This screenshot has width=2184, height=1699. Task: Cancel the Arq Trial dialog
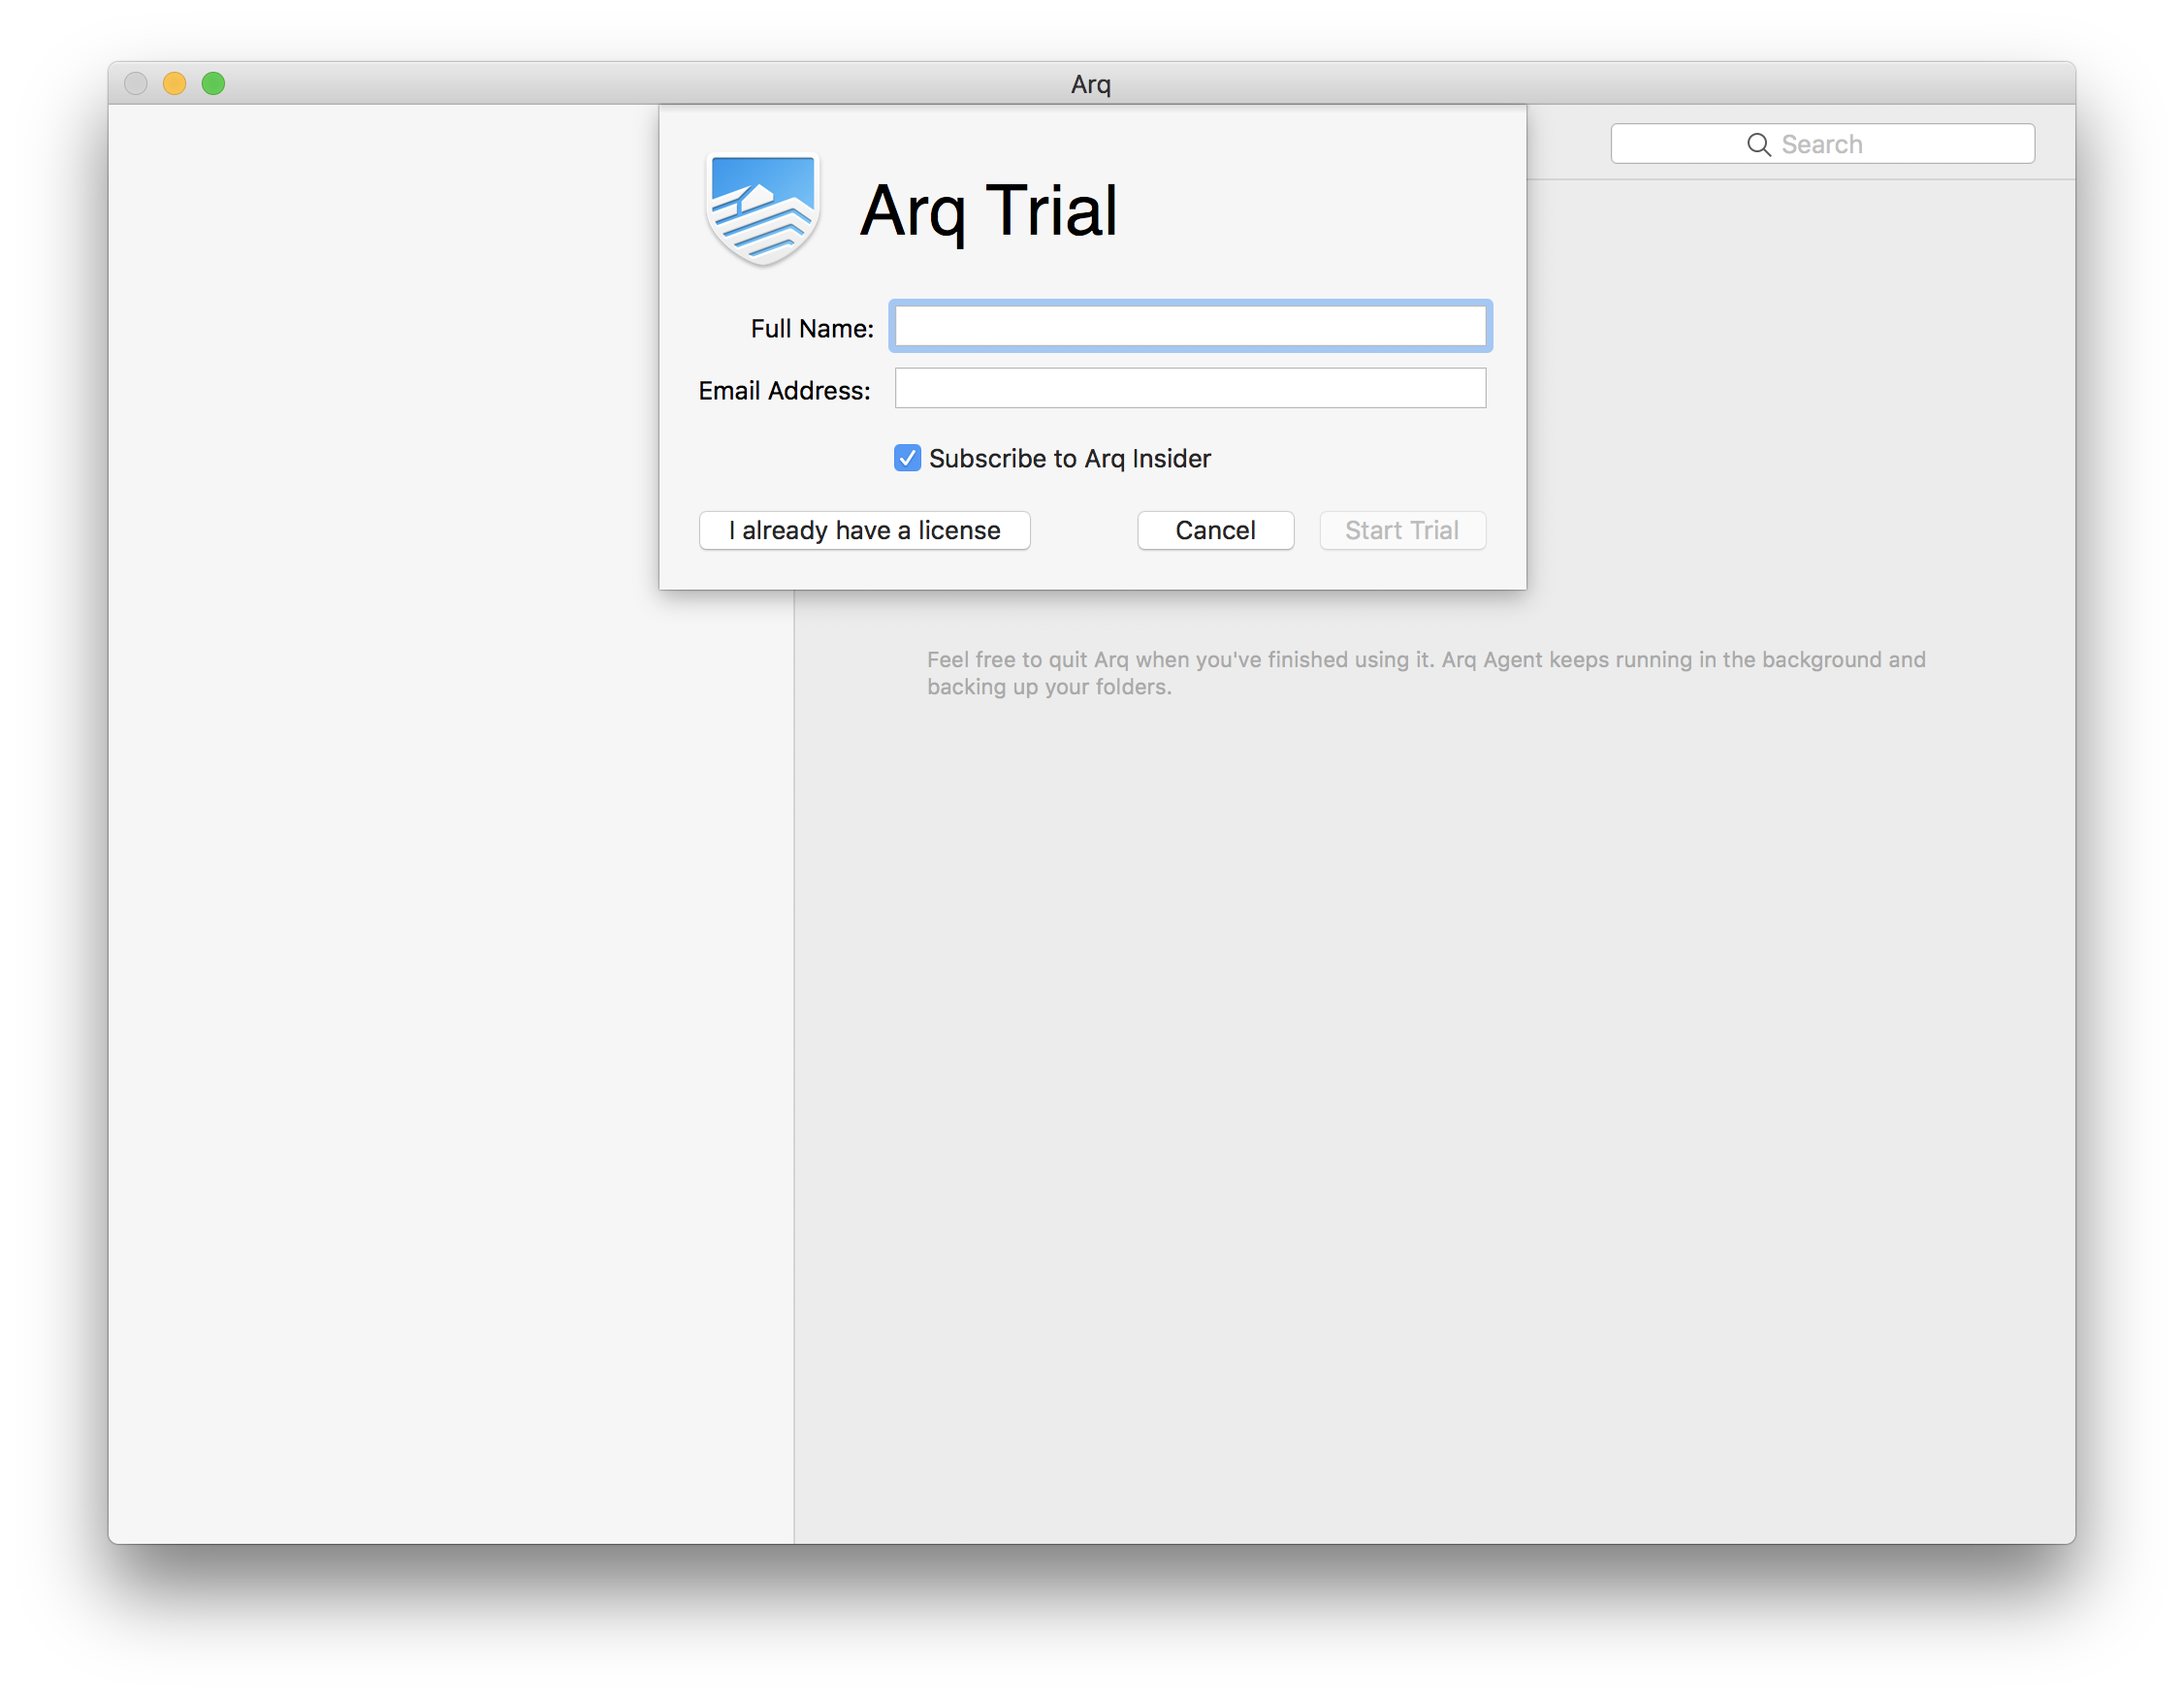pyautogui.click(x=1215, y=530)
